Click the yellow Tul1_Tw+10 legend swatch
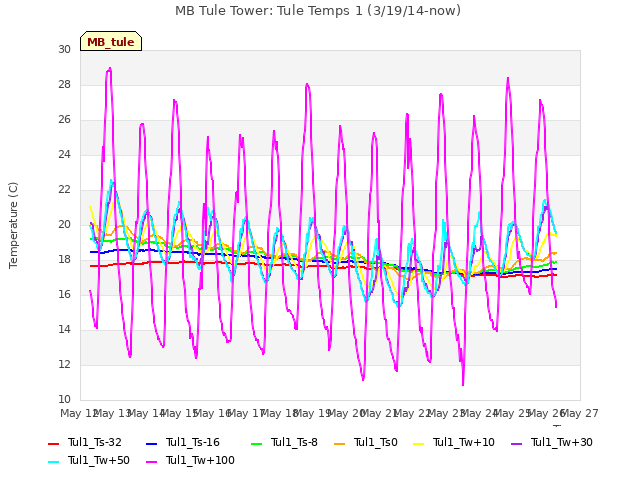 (x=418, y=444)
